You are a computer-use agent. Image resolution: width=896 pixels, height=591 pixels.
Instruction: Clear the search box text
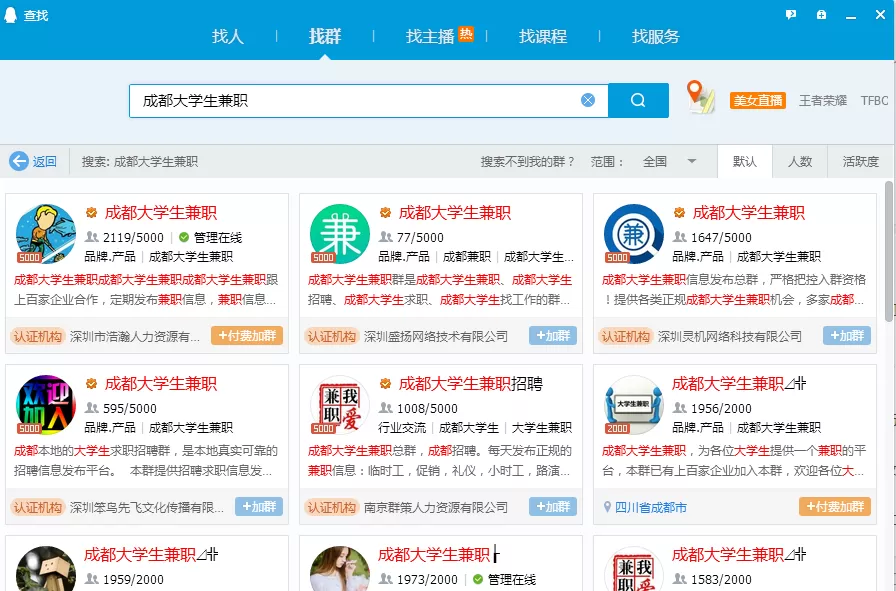588,100
